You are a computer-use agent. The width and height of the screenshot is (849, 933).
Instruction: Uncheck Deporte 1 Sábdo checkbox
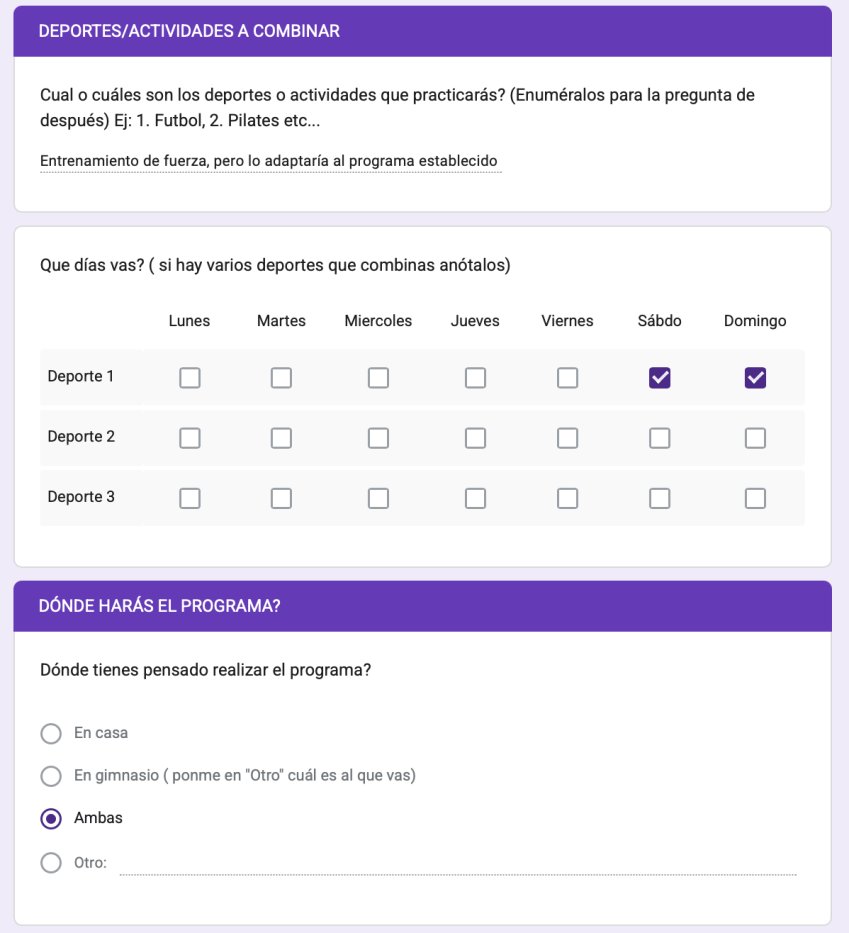point(660,378)
